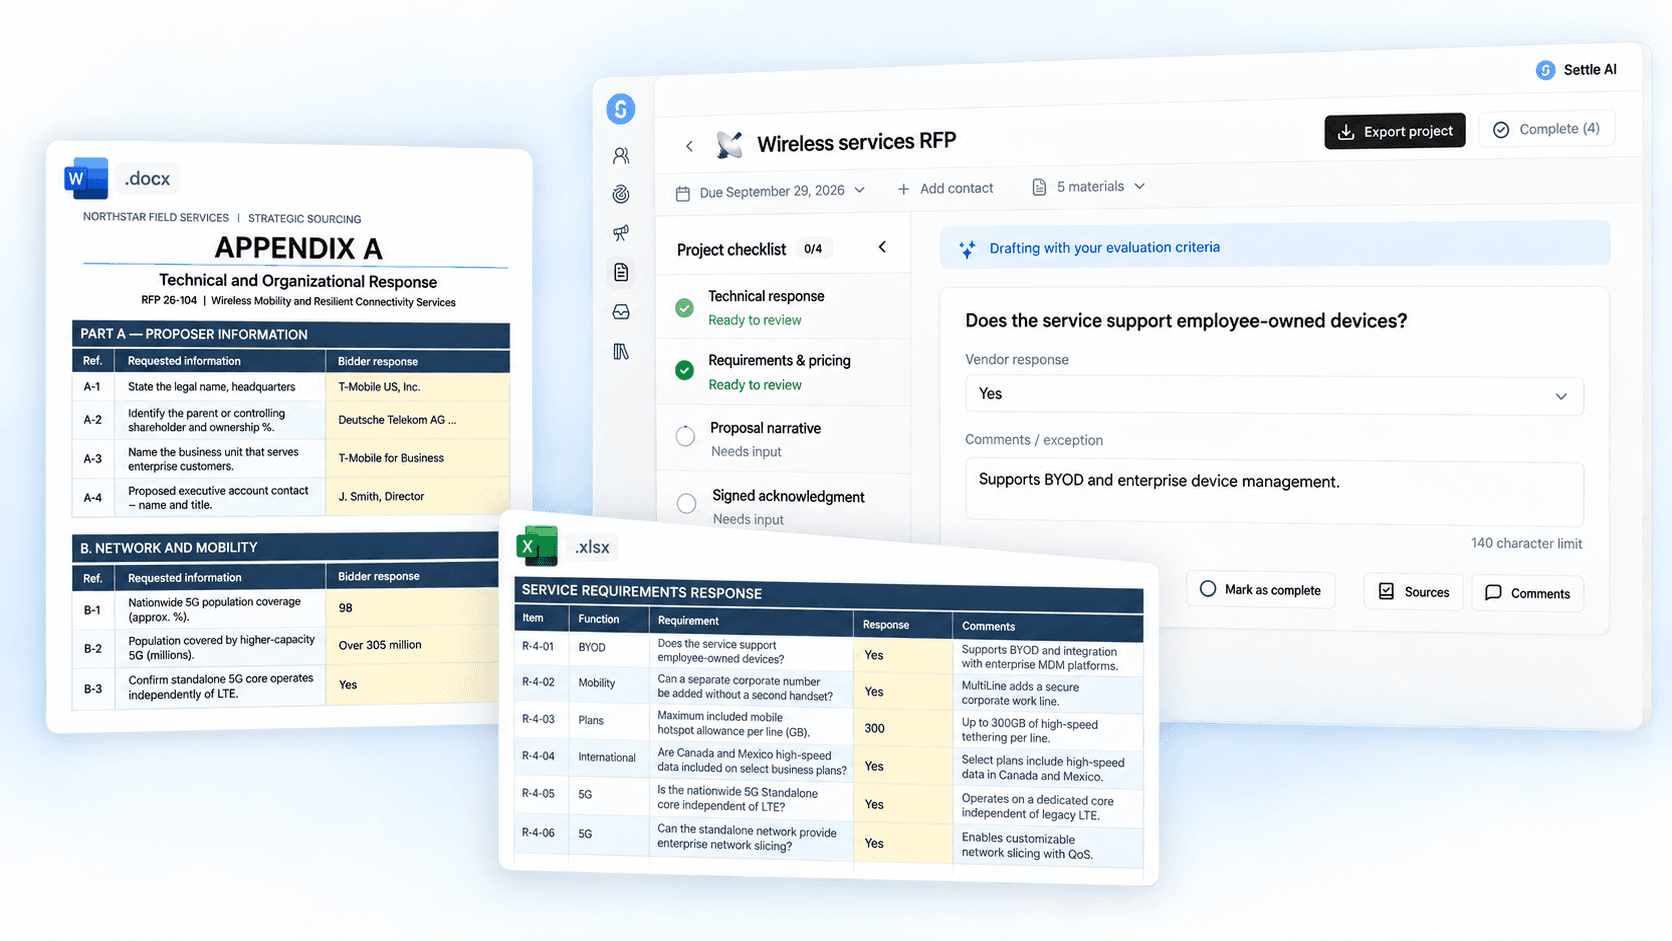
Task: Click the Word icon on the docx card
Action: click(x=86, y=178)
